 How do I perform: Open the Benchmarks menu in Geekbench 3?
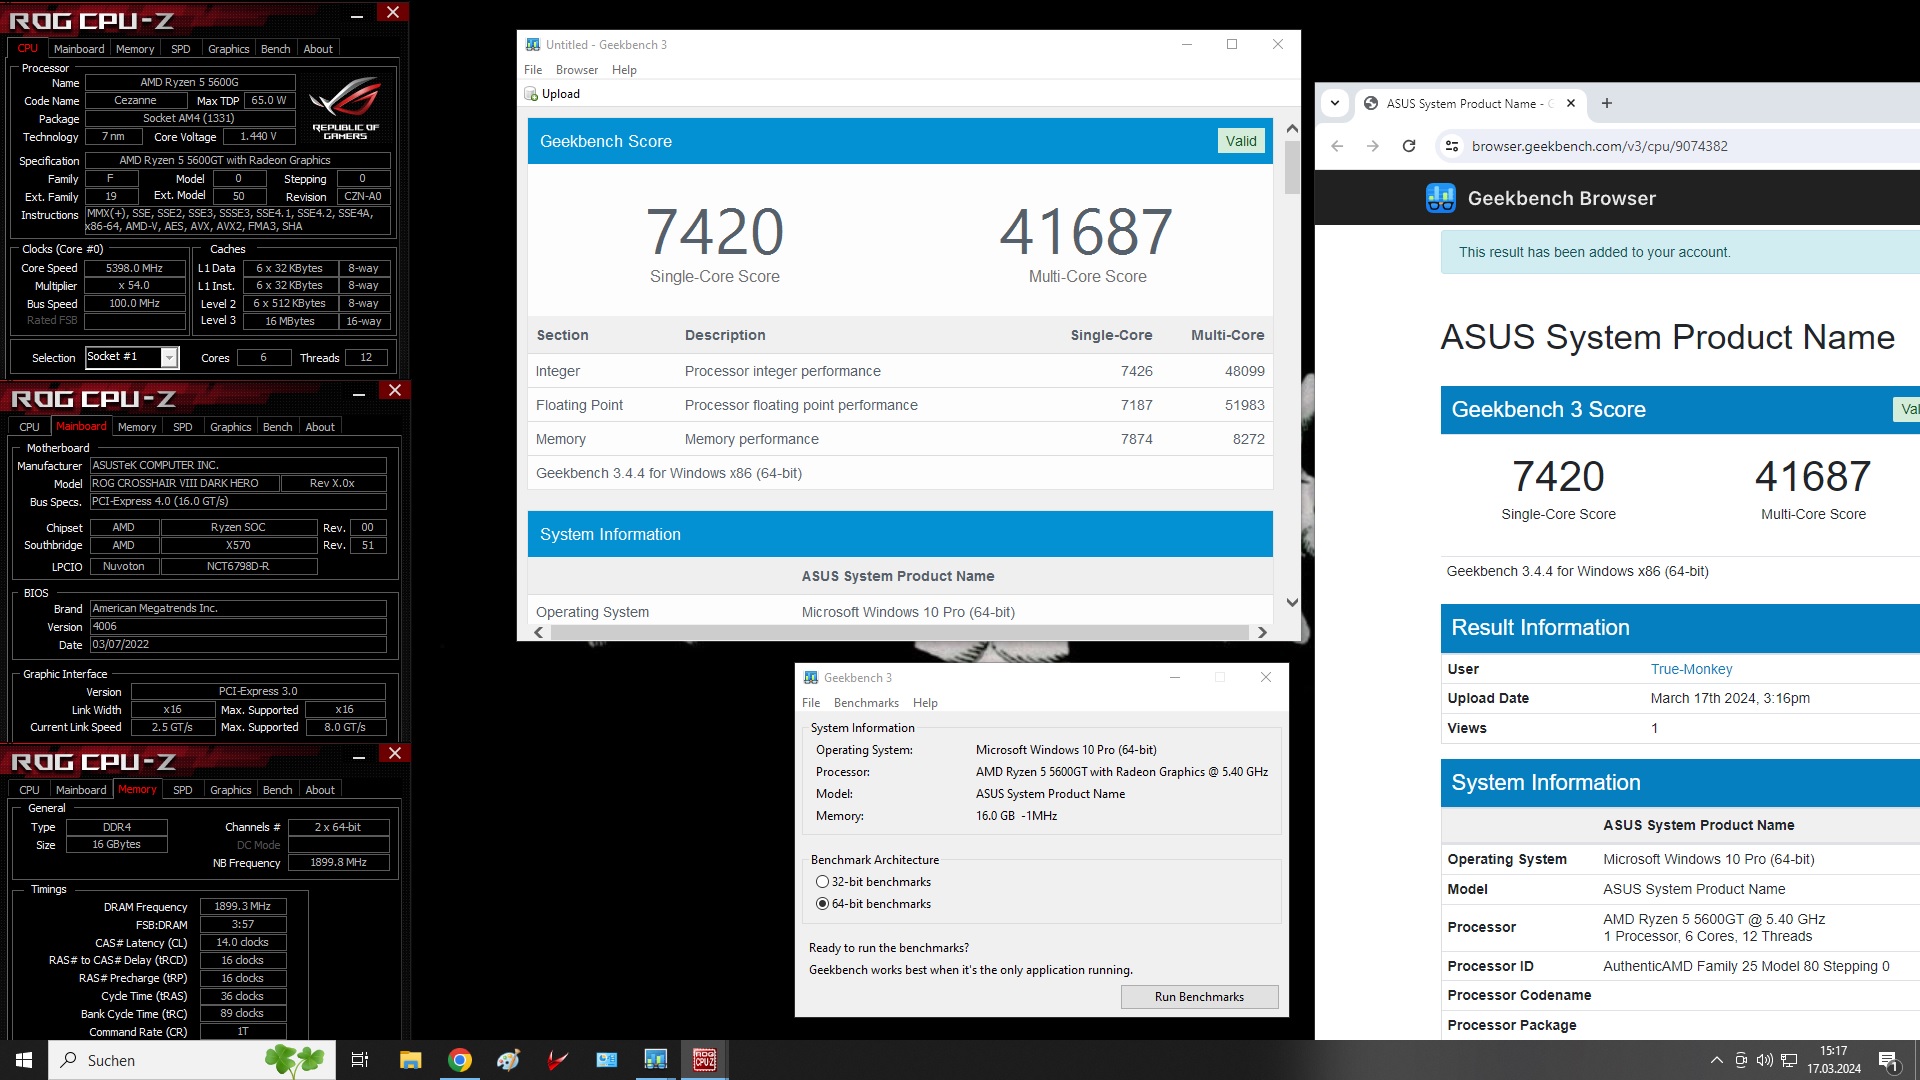866,703
